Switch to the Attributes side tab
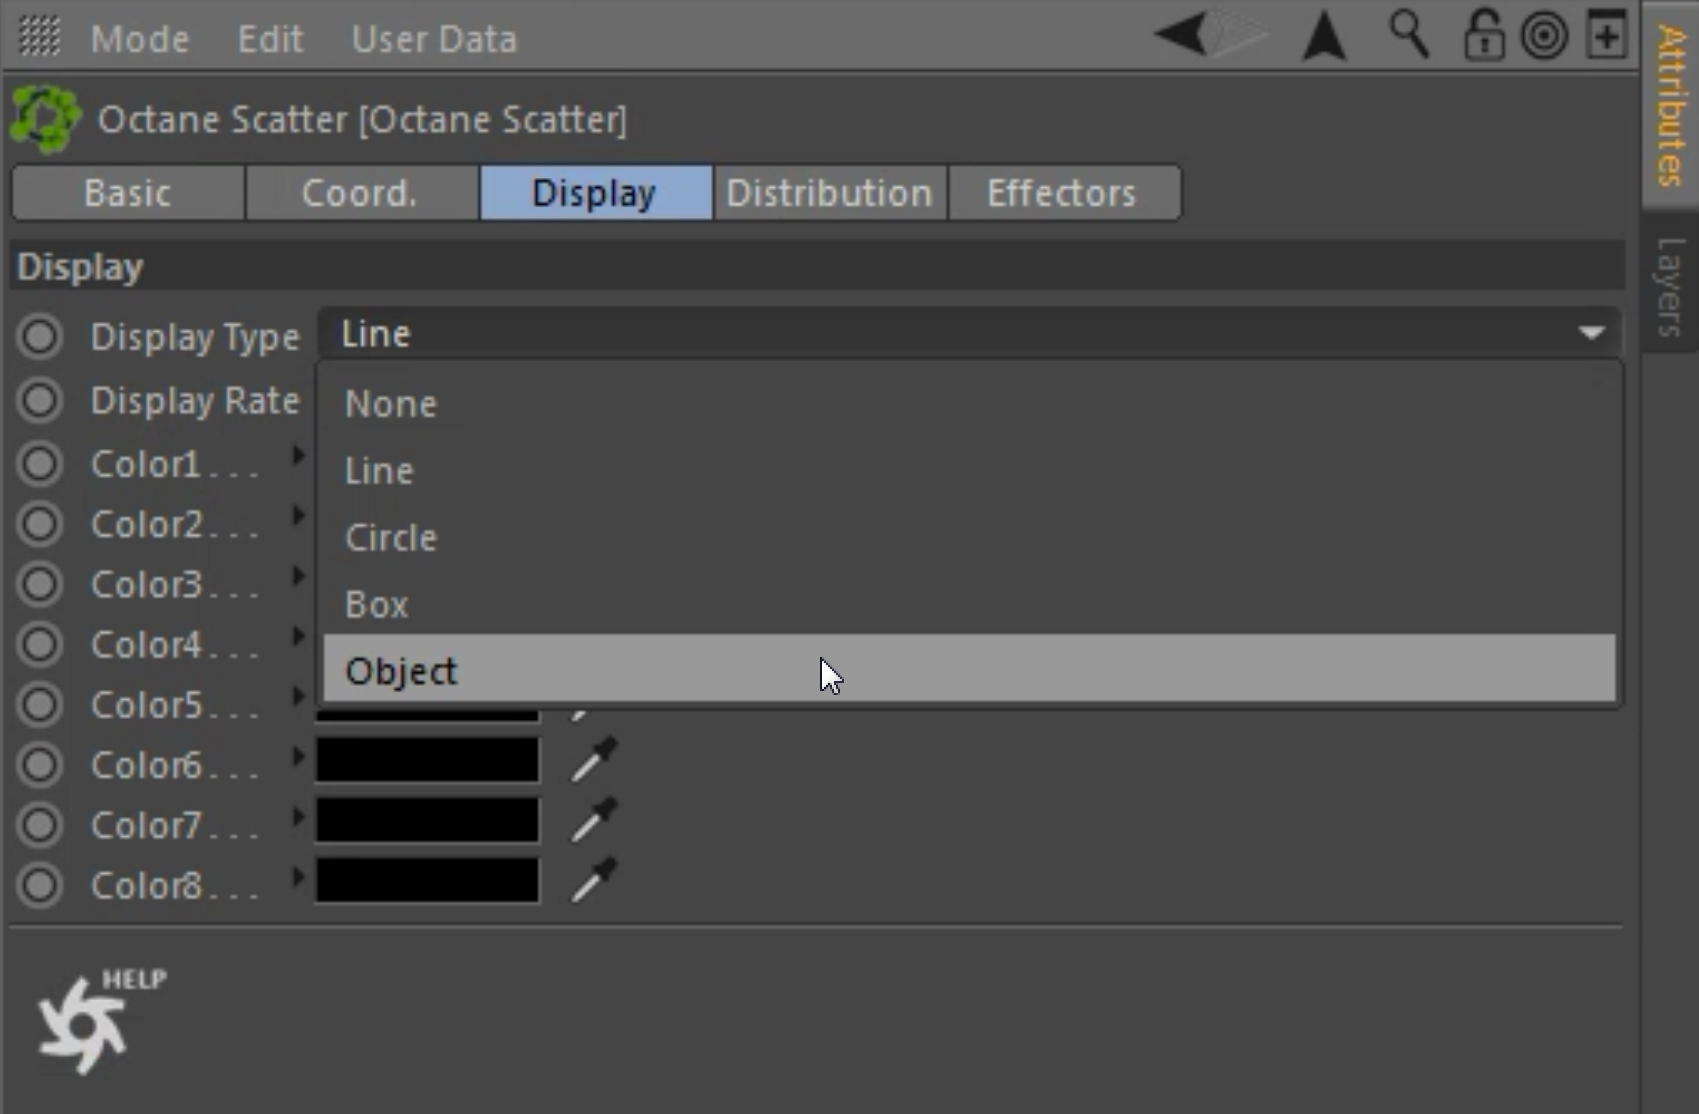Image resolution: width=1699 pixels, height=1114 pixels. click(x=1670, y=104)
